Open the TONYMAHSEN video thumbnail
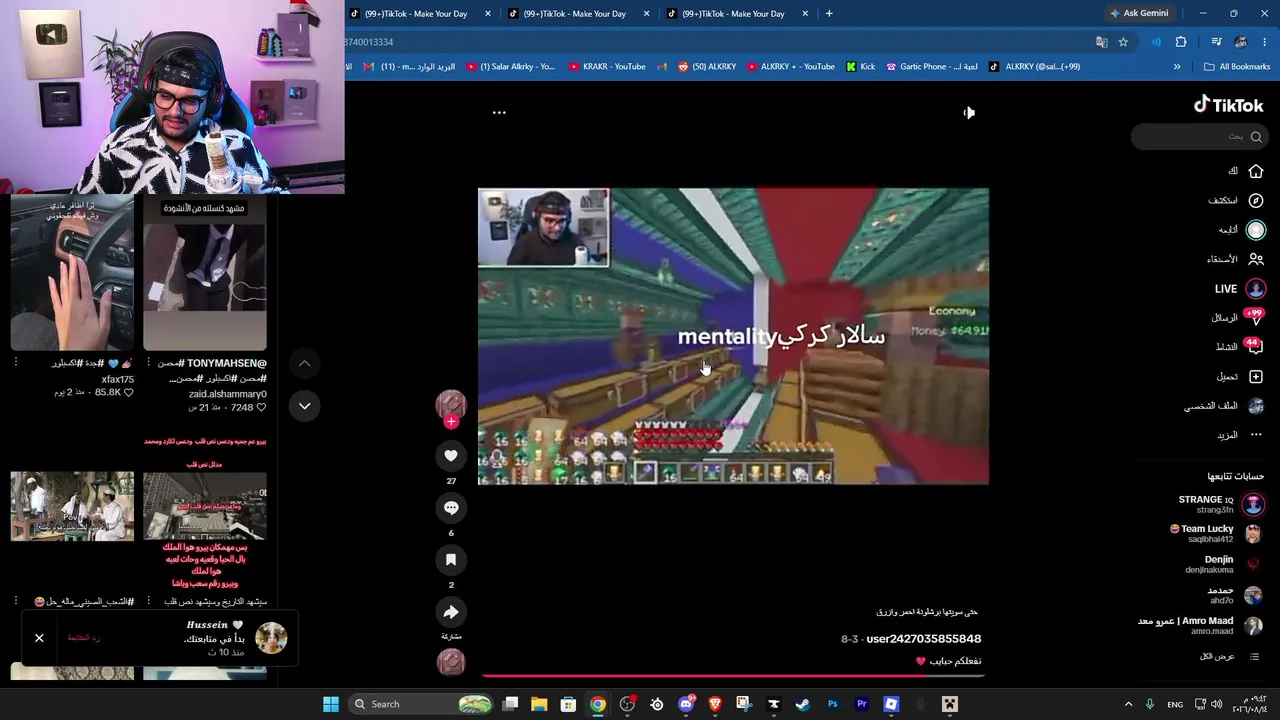The width and height of the screenshot is (1280, 720). [x=204, y=273]
